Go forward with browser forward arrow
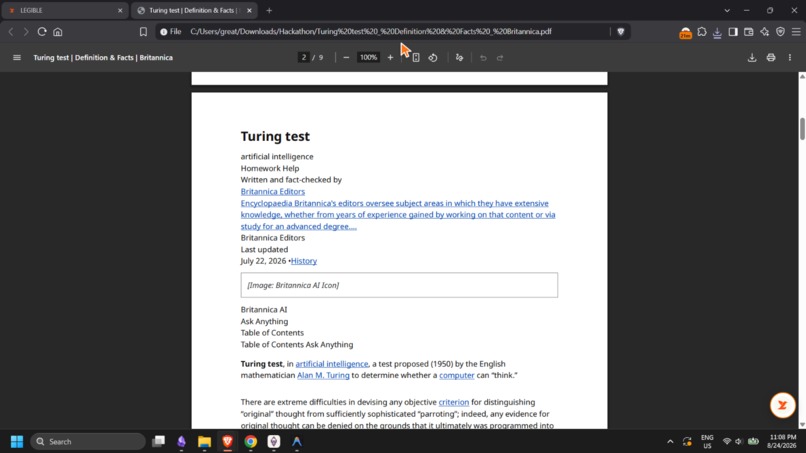806x453 pixels. [26, 32]
